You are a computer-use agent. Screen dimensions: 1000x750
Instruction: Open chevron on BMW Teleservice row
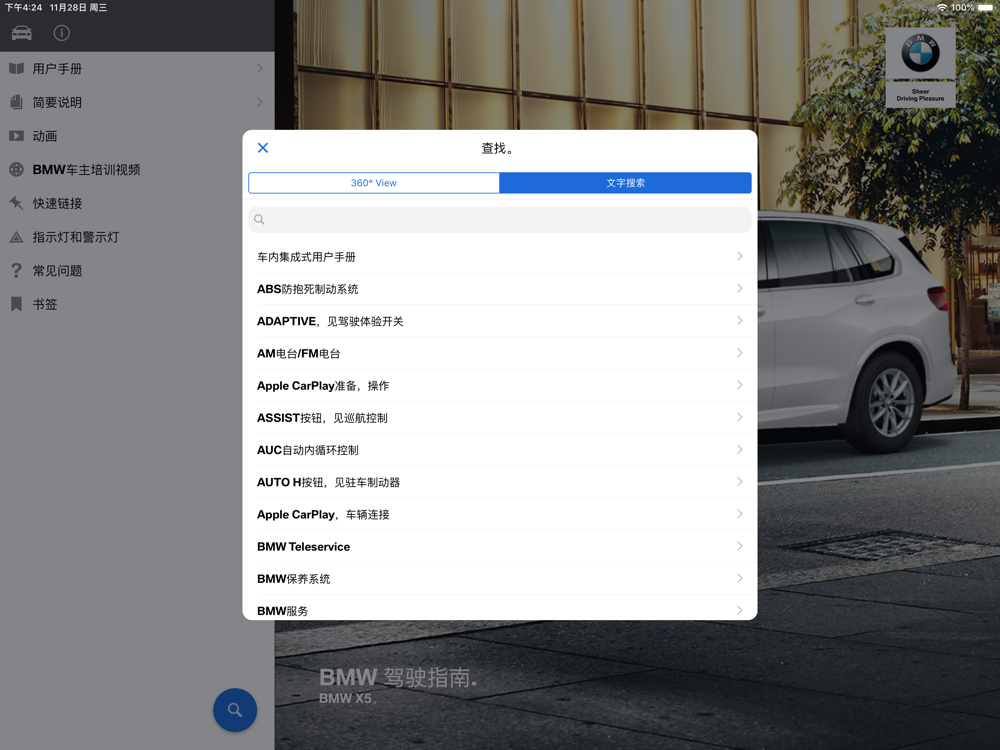click(740, 546)
